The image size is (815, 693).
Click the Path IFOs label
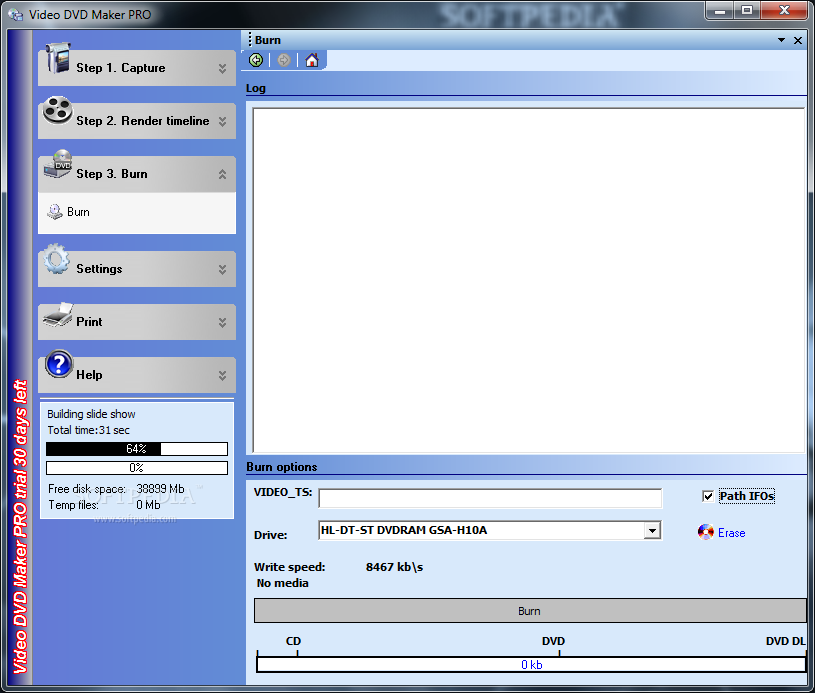click(747, 496)
